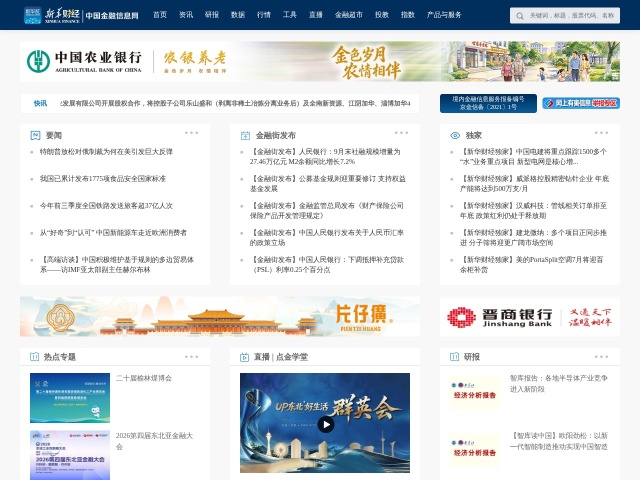Open article 金融监管总局发布财产保险公司
Screen dimensions: 640x480
coord(327,210)
